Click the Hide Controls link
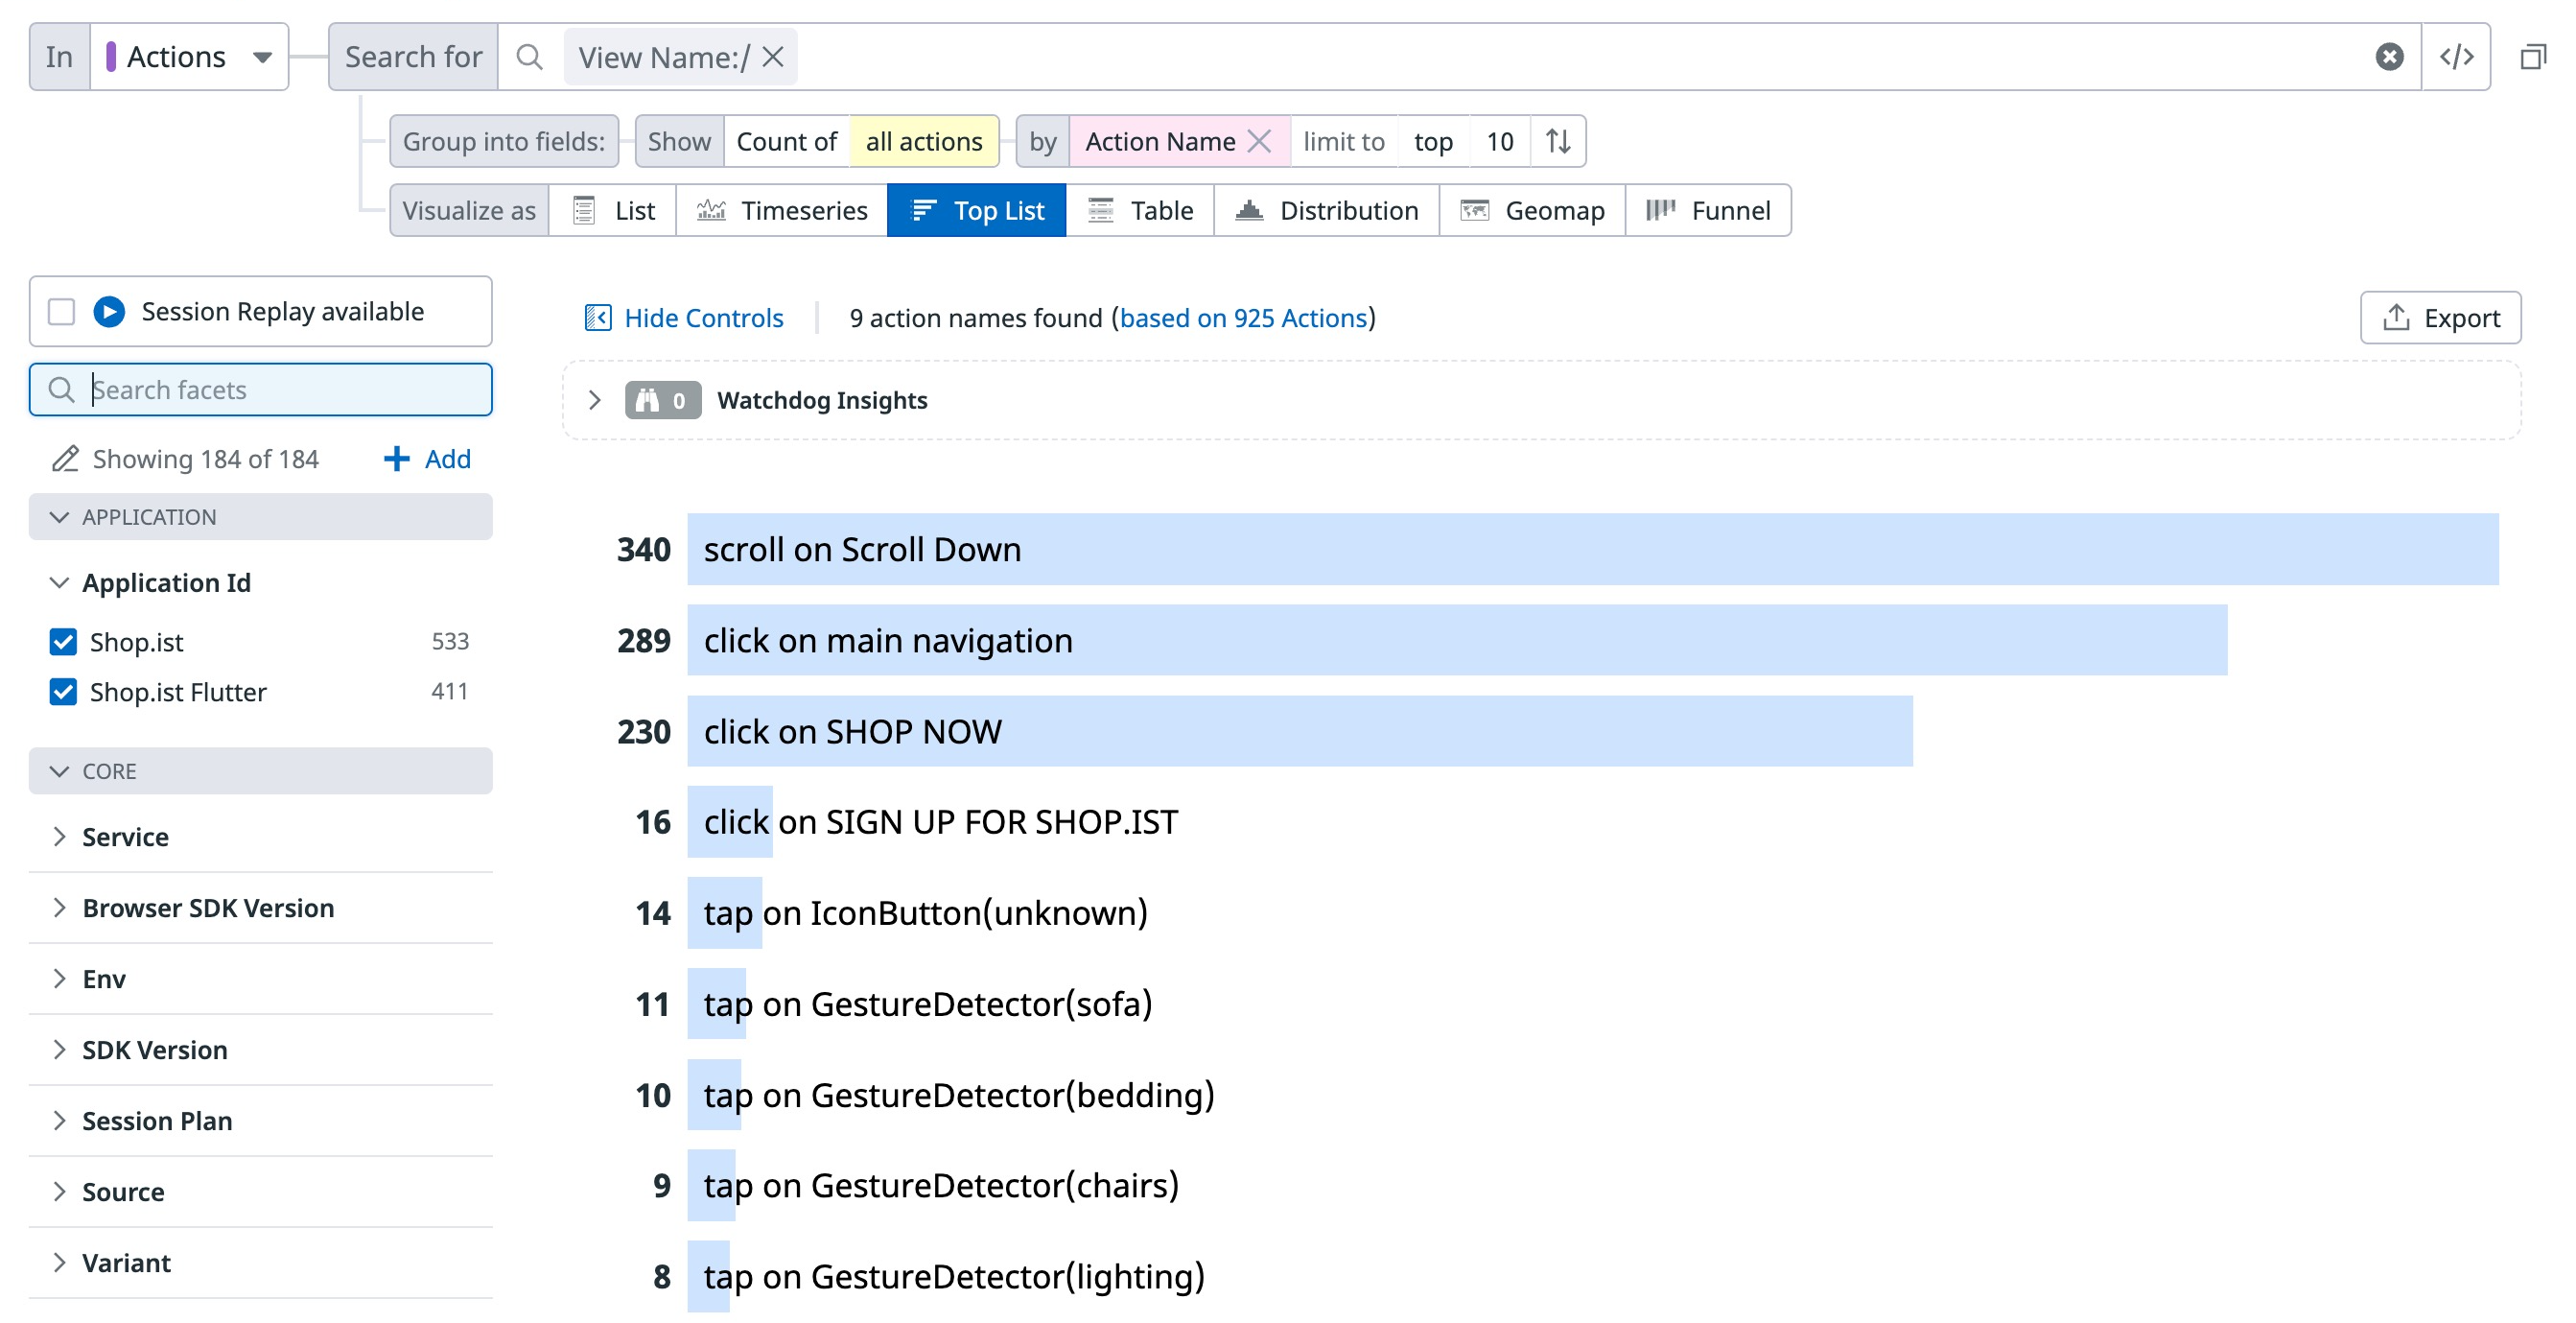Screen dimensions: 2576x1323 pyautogui.click(x=703, y=317)
